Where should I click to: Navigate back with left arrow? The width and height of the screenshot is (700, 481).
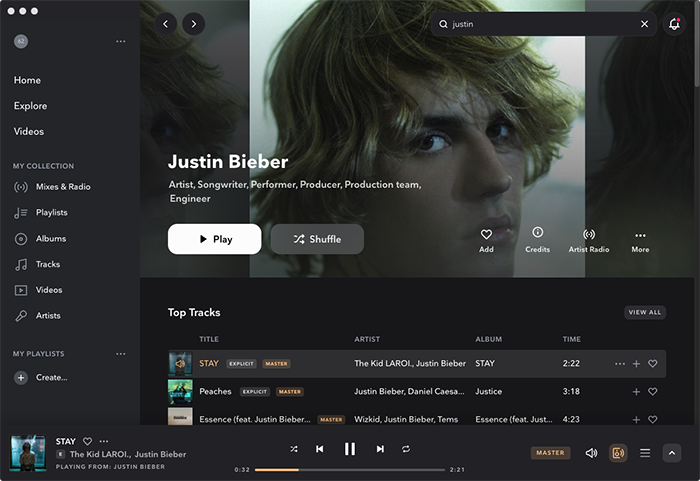click(x=164, y=23)
